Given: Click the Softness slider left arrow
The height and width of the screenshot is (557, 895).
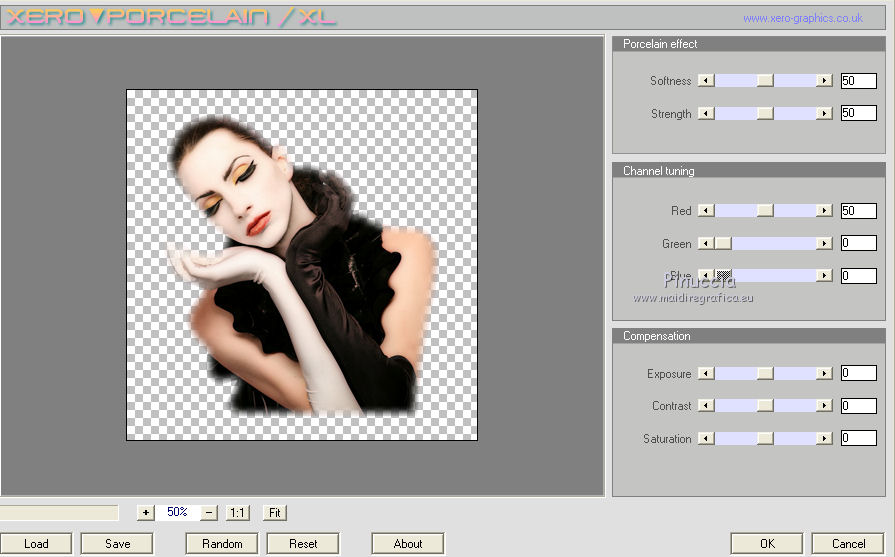Looking at the screenshot, I should pos(706,81).
